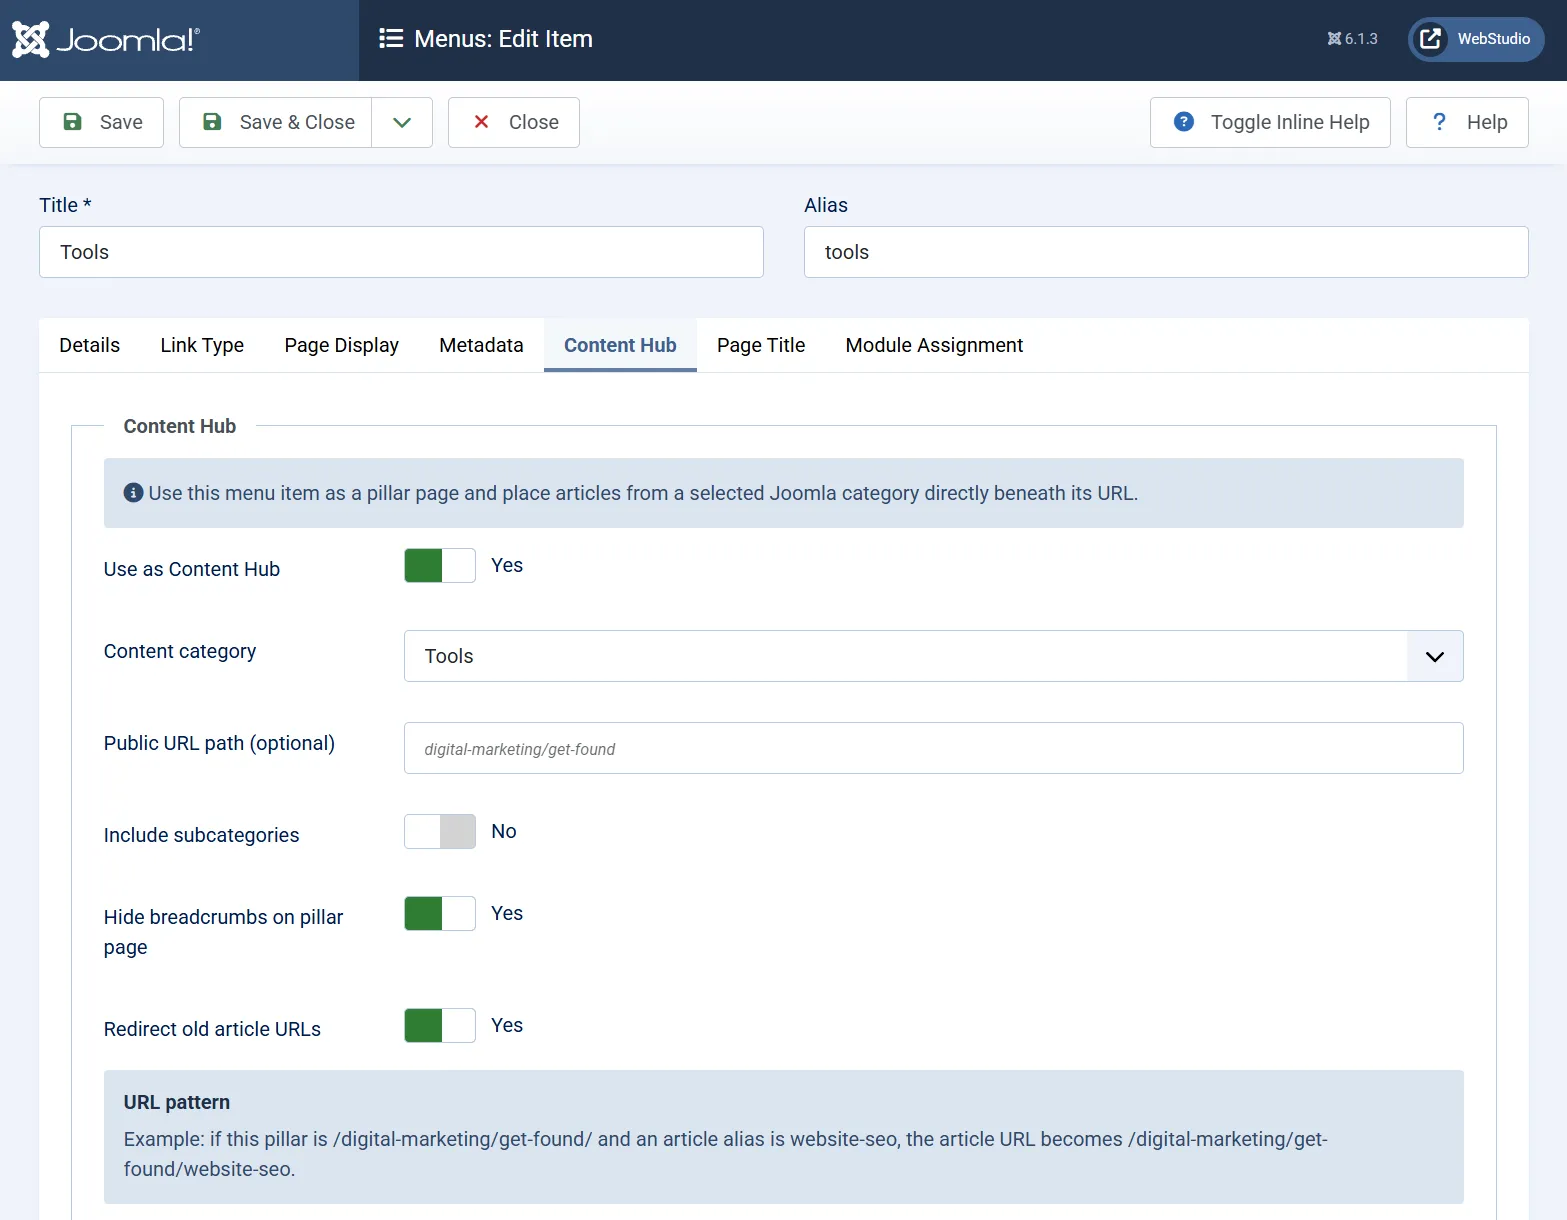
Task: Click the Close button
Action: coord(514,122)
